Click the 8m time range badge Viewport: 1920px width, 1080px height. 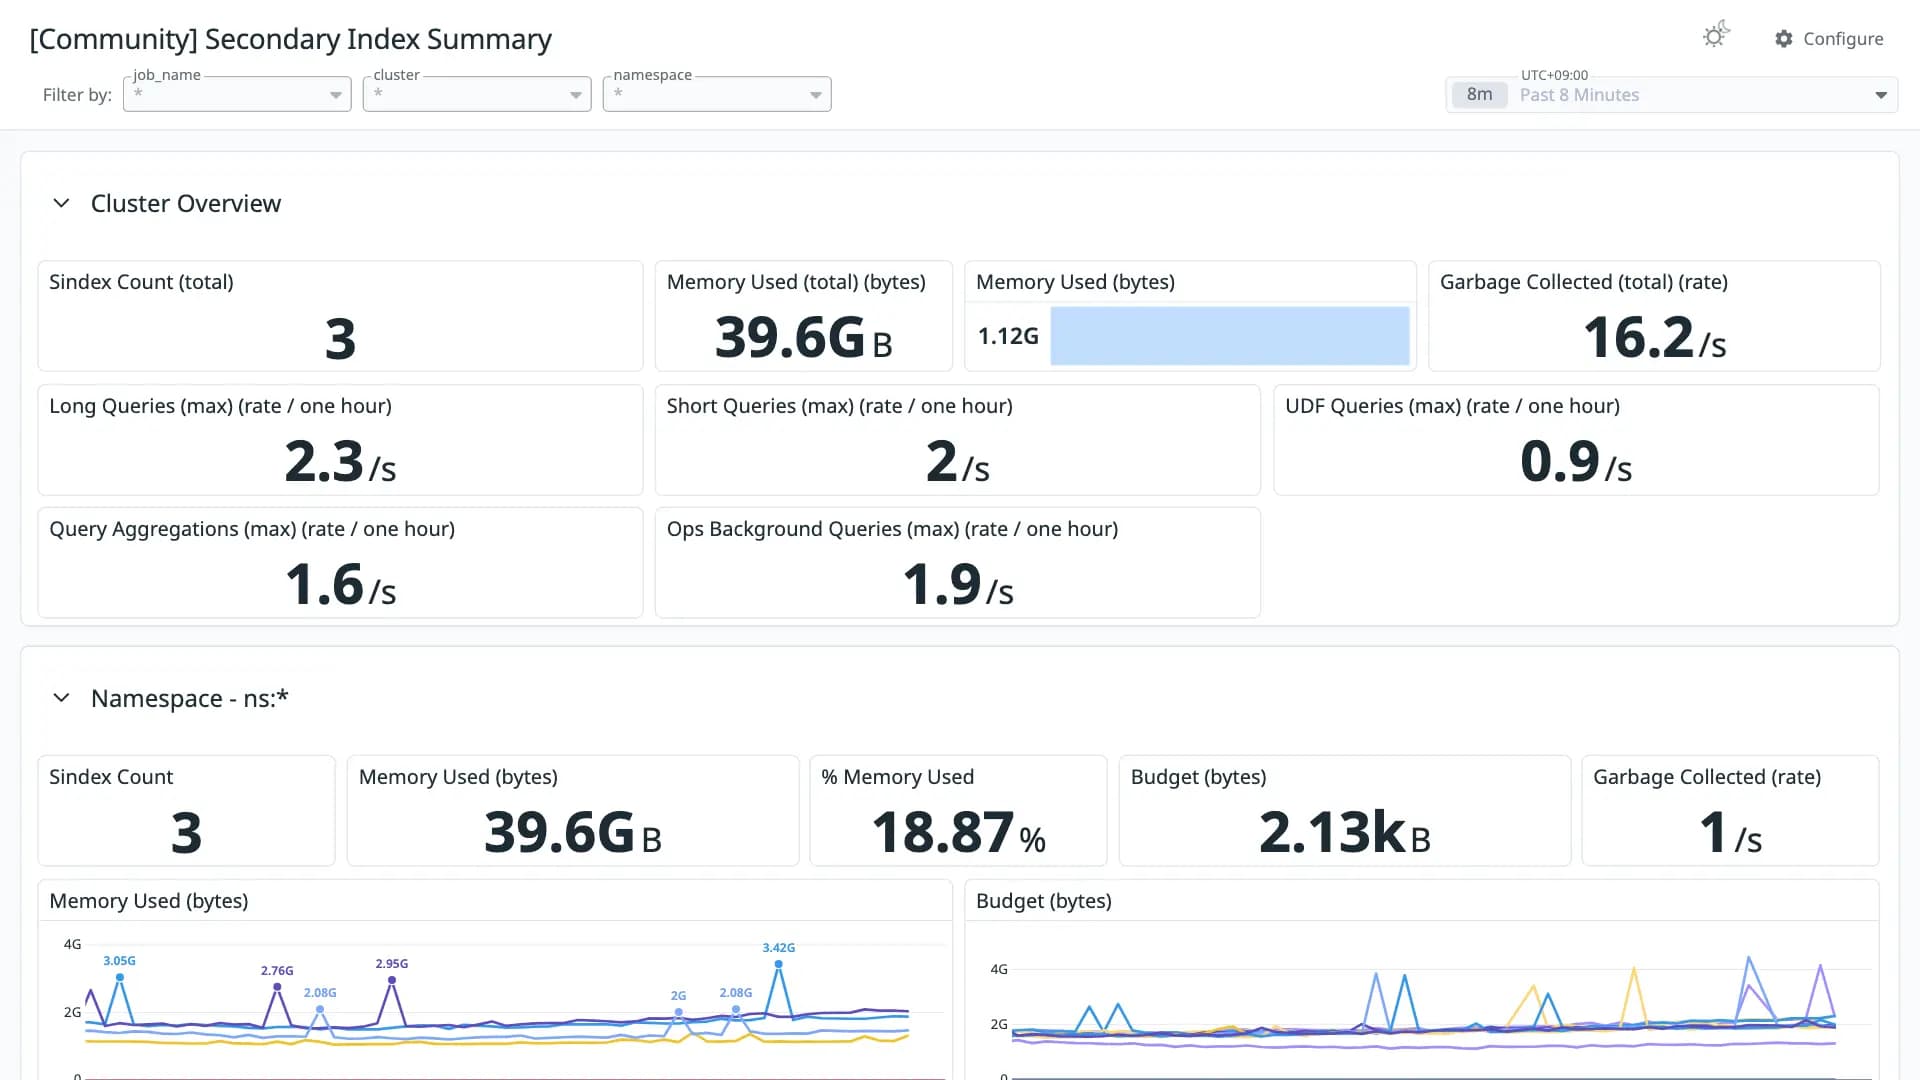point(1480,95)
